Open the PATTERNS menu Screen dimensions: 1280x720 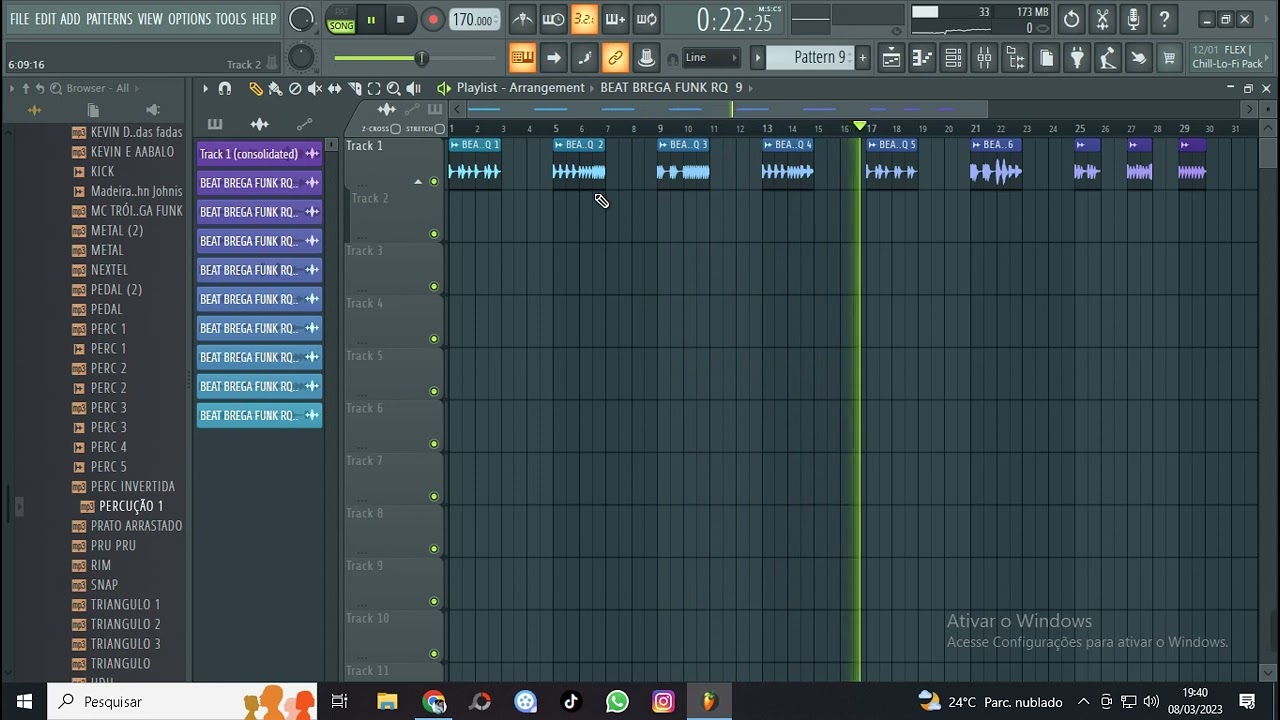click(109, 19)
